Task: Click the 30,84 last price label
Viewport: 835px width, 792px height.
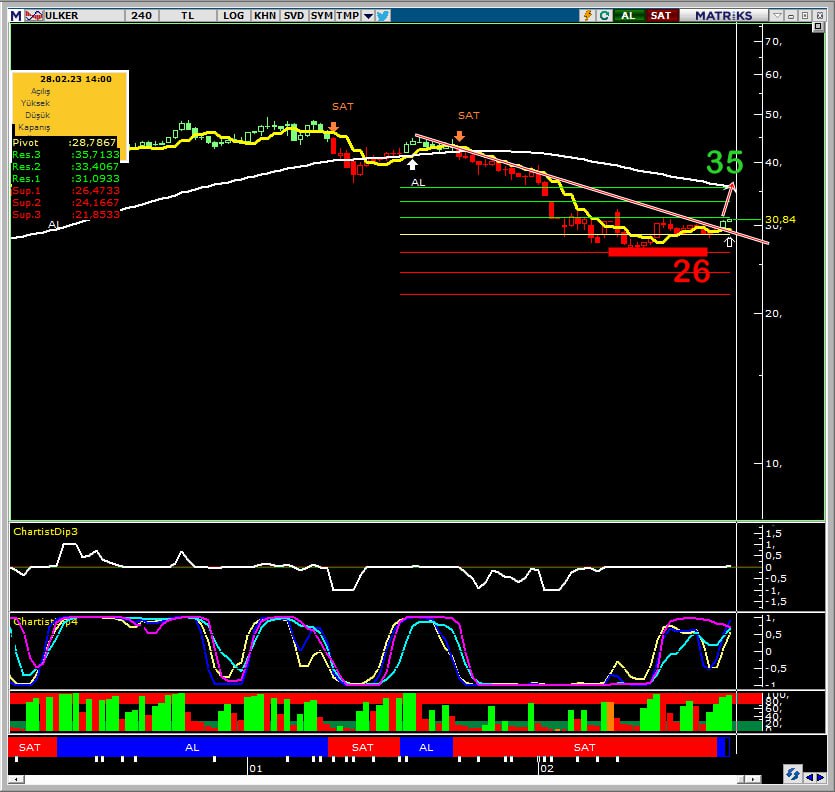Action: tap(780, 219)
